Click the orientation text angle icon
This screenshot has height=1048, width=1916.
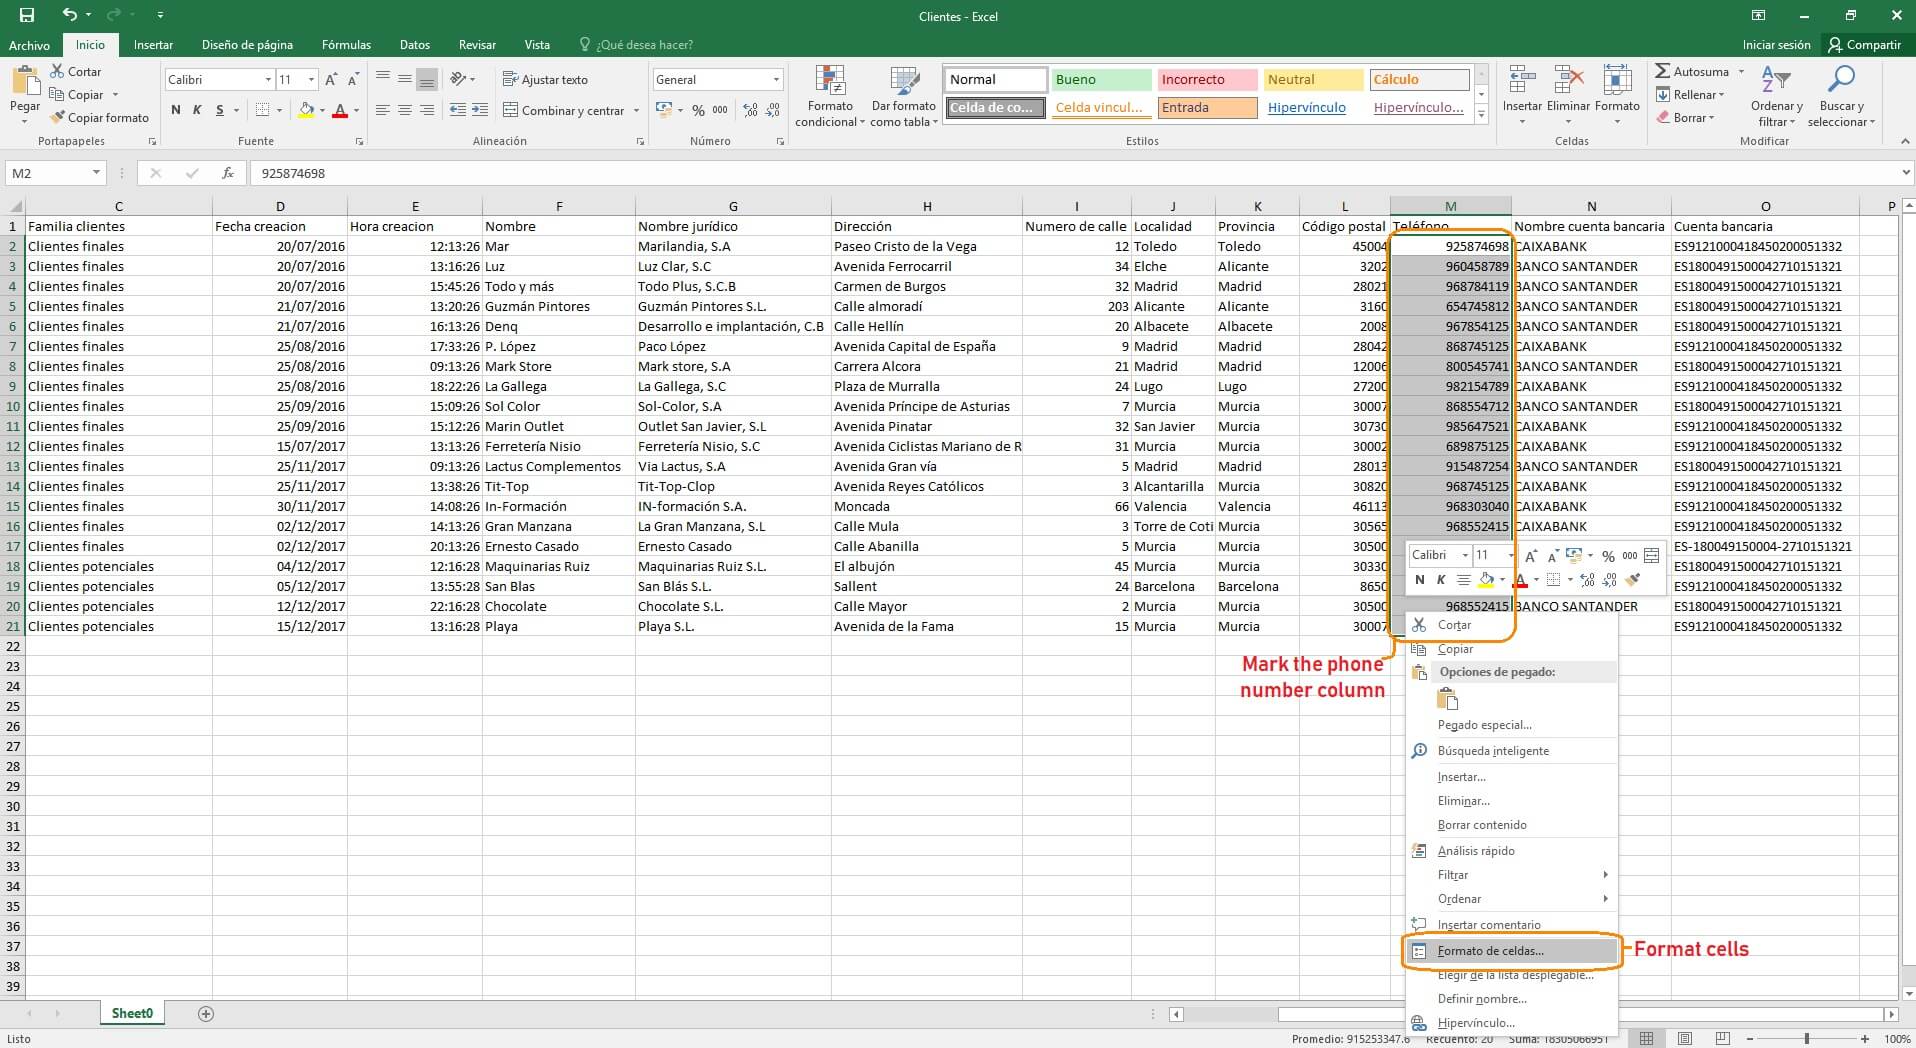point(459,79)
